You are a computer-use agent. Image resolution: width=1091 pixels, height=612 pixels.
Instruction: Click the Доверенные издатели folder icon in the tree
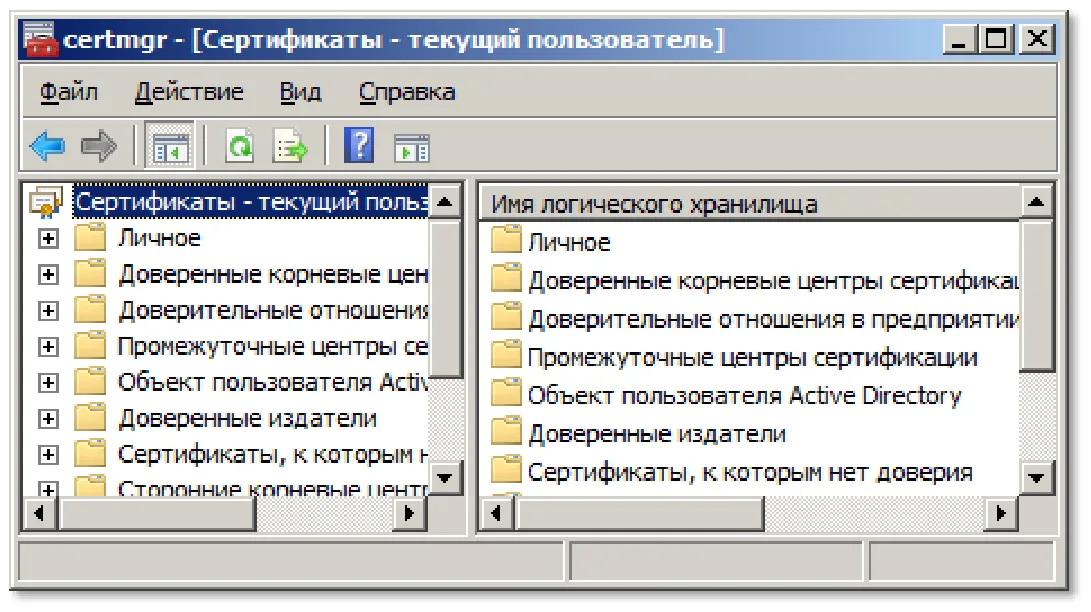click(90, 417)
